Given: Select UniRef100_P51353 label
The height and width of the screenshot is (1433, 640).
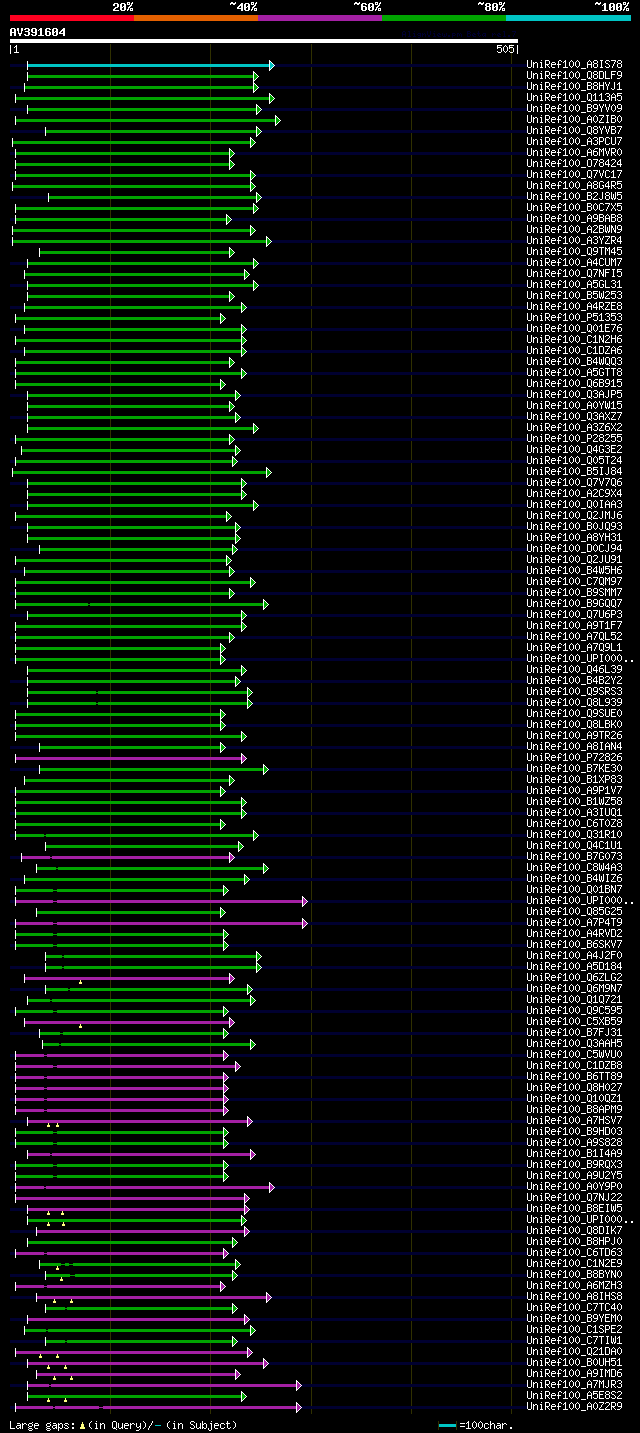Looking at the screenshot, I should (574, 318).
